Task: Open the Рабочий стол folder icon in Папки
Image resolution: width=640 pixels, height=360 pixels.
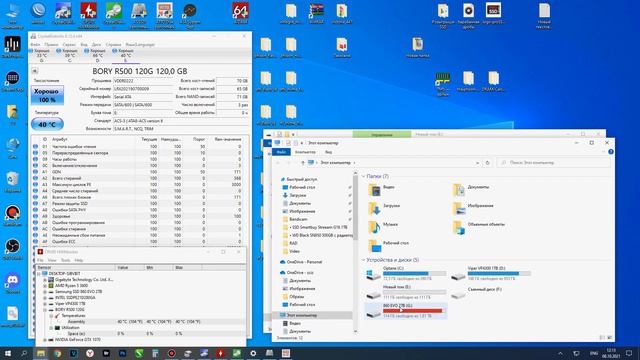Action: 374,245
